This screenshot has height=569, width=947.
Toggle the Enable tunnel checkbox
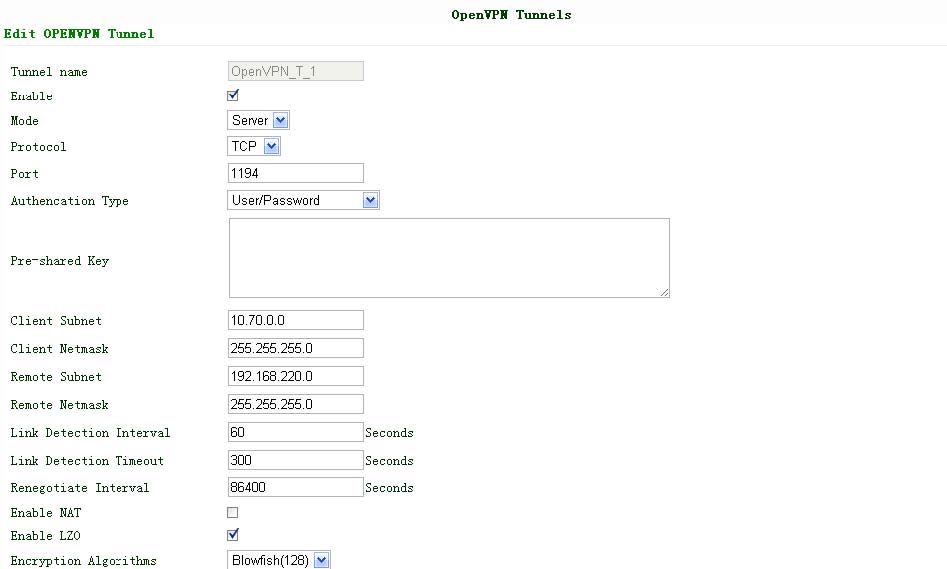pos(233,96)
